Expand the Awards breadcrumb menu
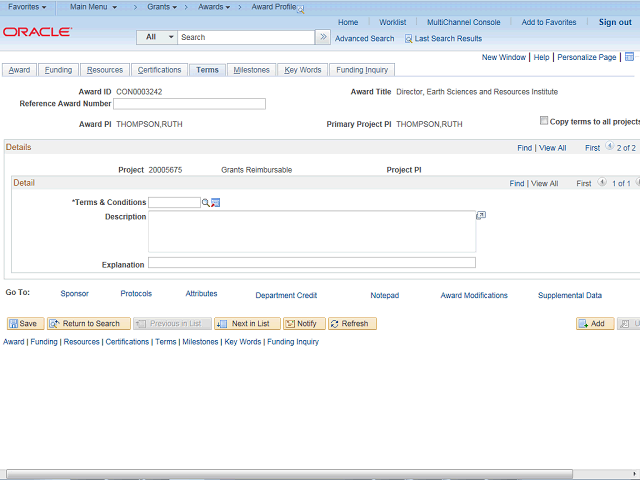 tap(214, 7)
